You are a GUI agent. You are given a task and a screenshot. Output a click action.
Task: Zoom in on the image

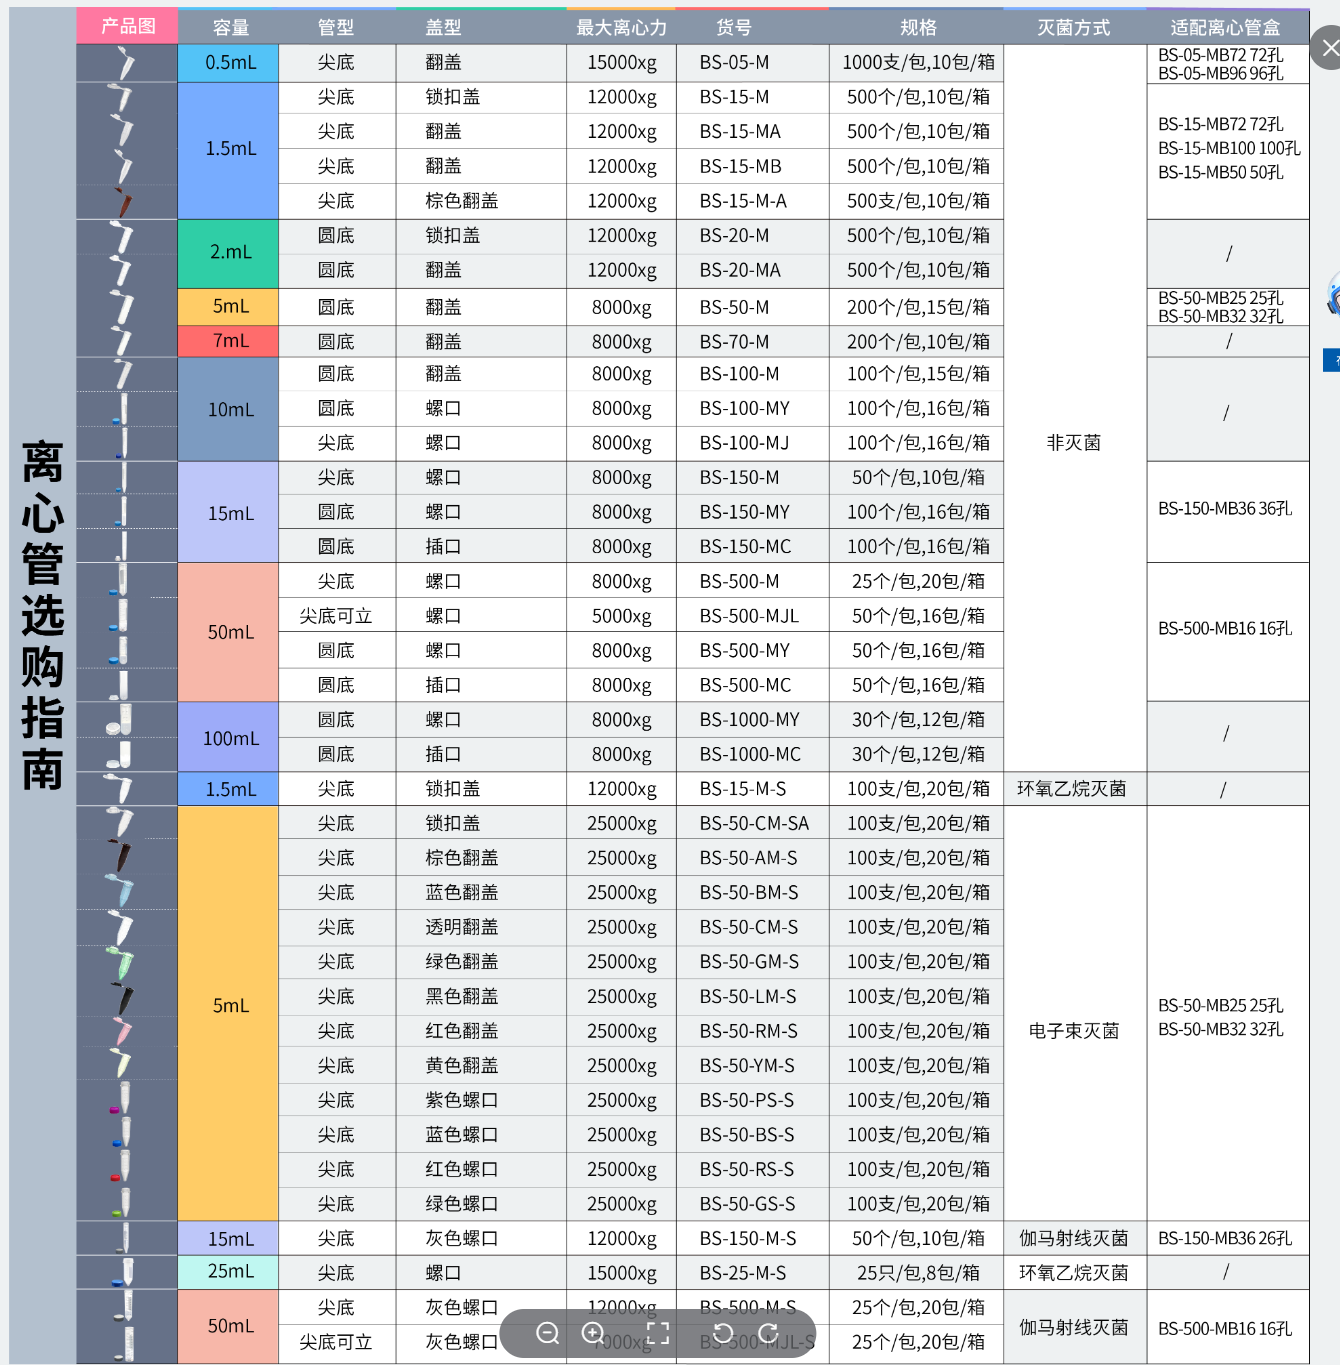click(x=593, y=1333)
